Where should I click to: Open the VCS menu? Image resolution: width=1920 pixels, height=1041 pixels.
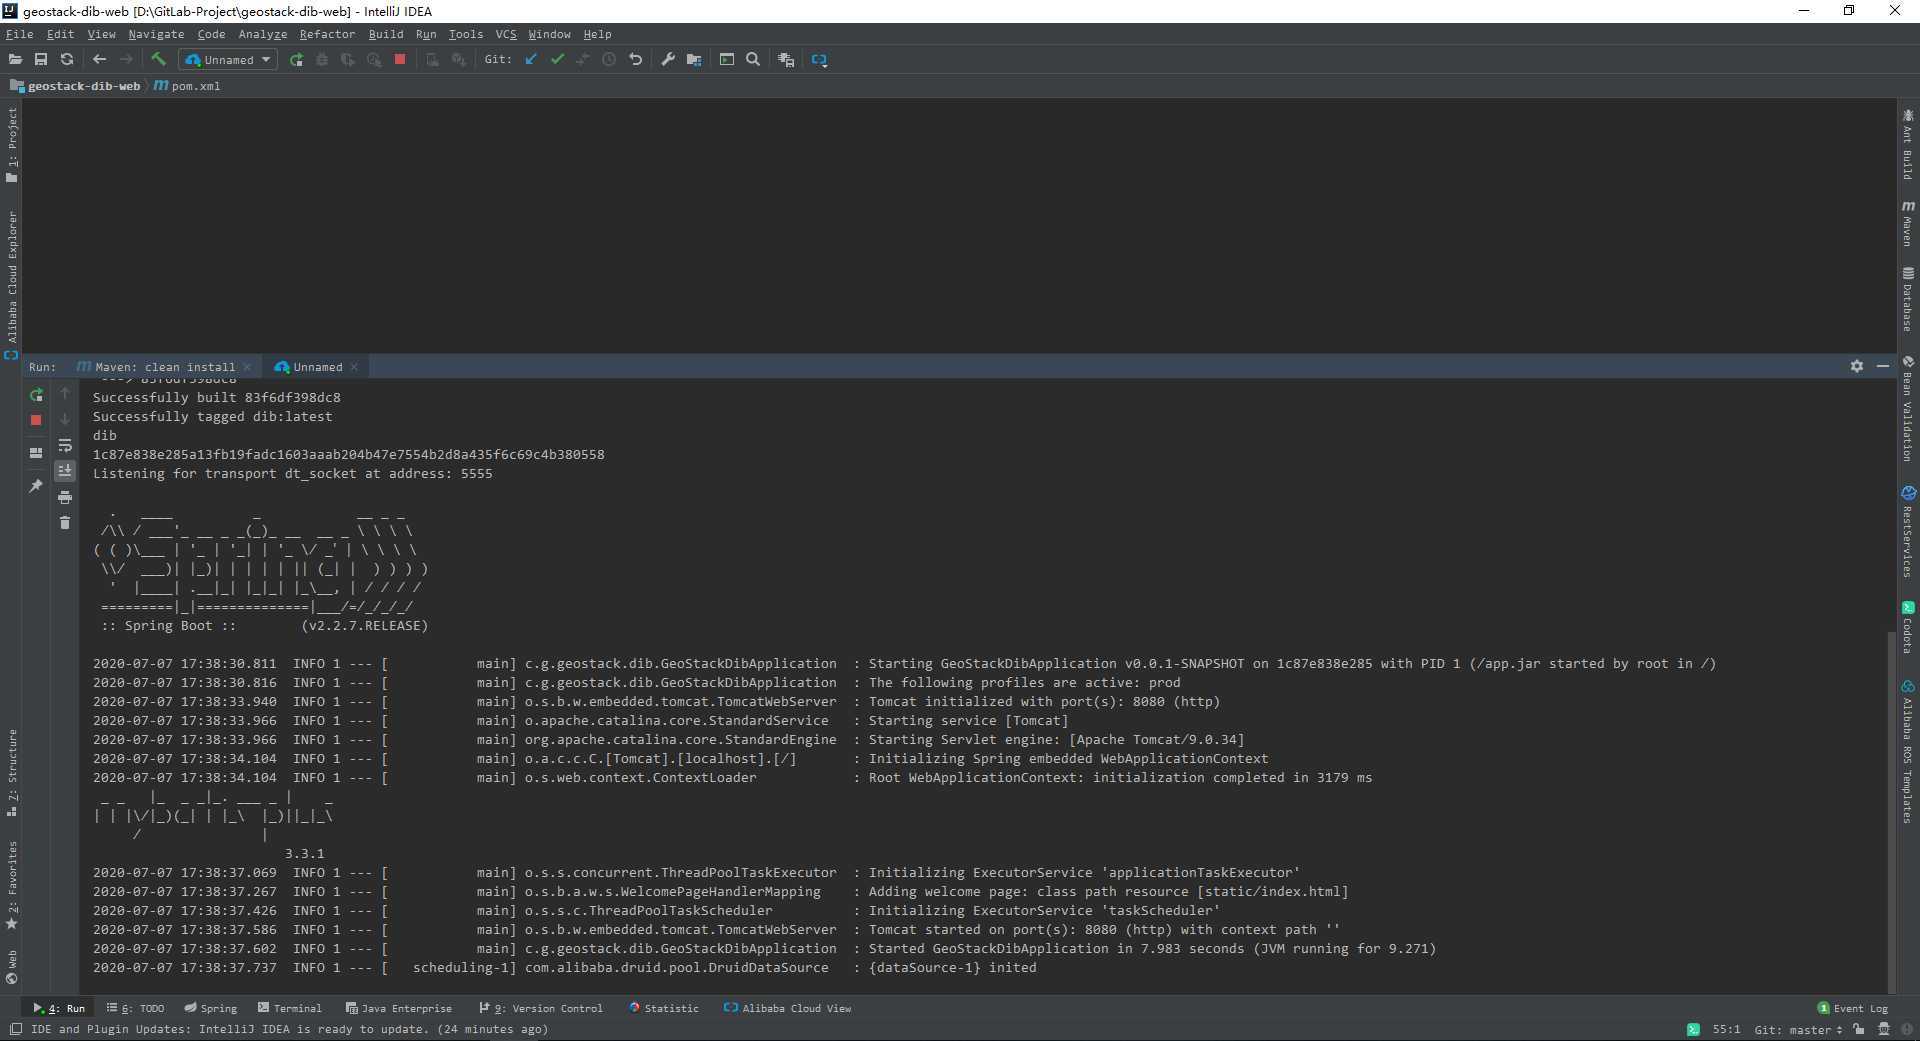(x=506, y=34)
